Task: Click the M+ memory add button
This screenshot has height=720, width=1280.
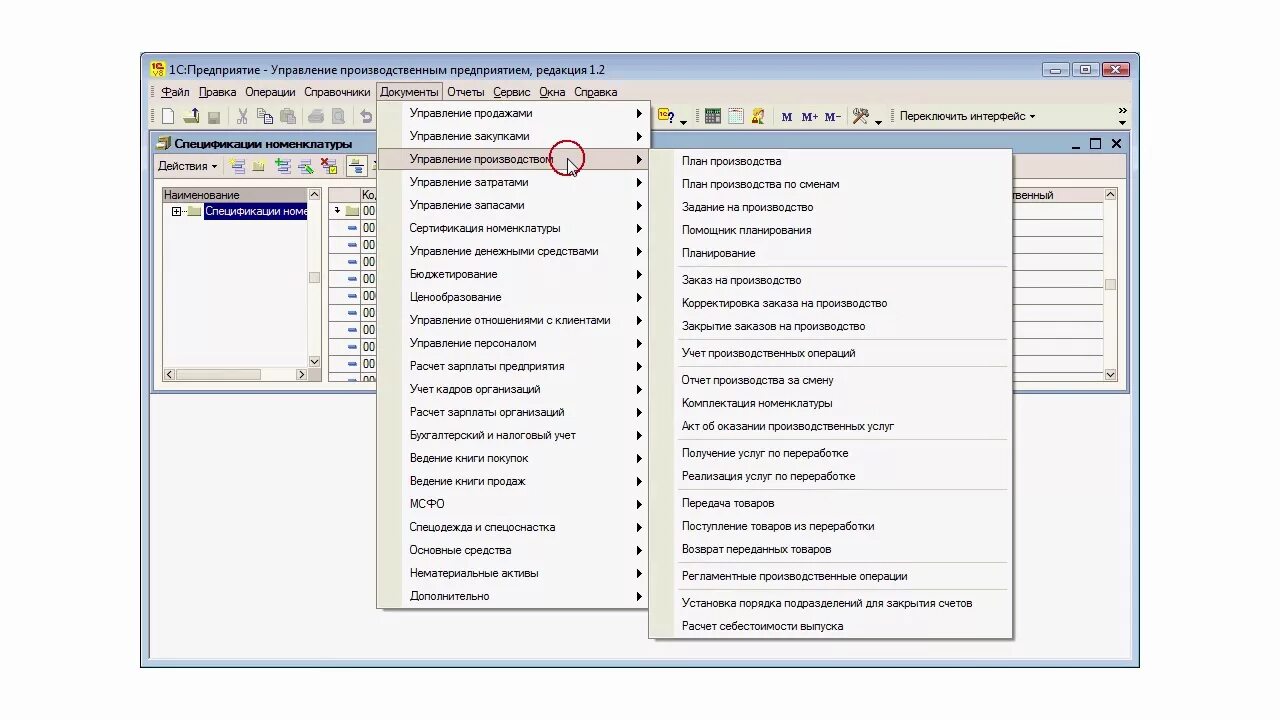Action: pyautogui.click(x=810, y=117)
